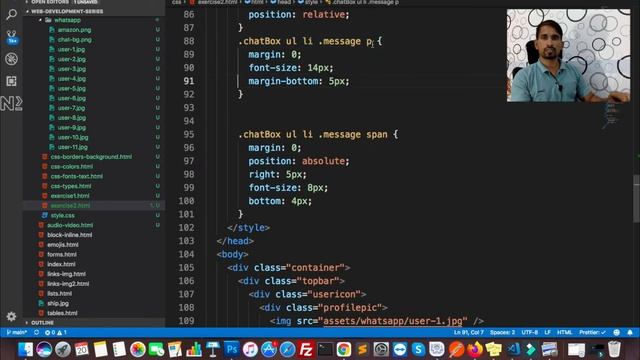
Task: Open the App Store in the dock
Action: pos(269,349)
